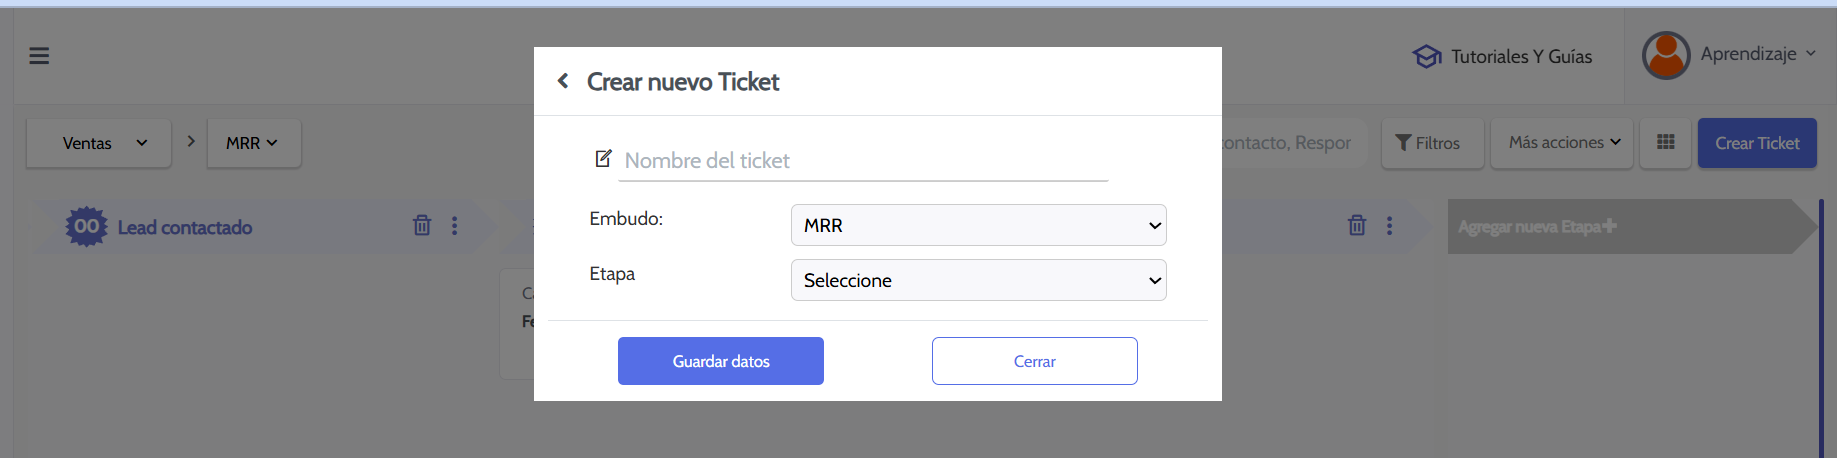The image size is (1837, 458).
Task: Click the trash icon on the right stage
Action: 1357,226
